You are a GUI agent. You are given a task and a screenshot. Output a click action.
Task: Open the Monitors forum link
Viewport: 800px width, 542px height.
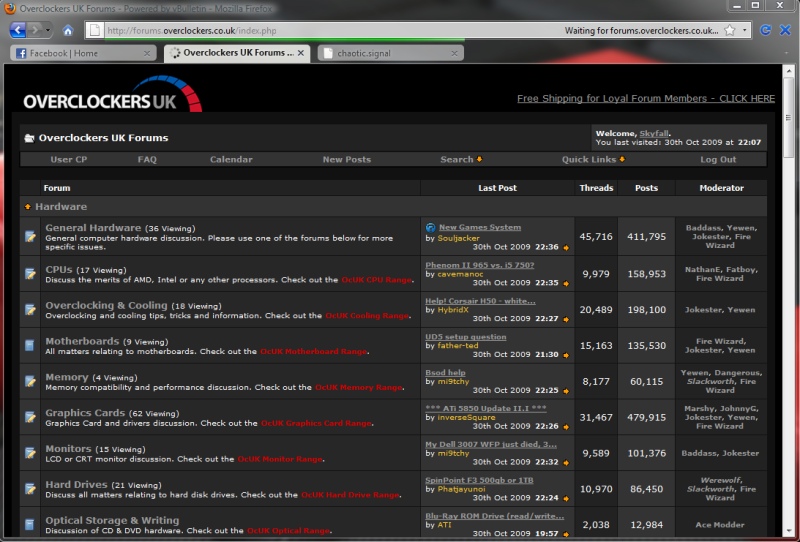(68, 449)
